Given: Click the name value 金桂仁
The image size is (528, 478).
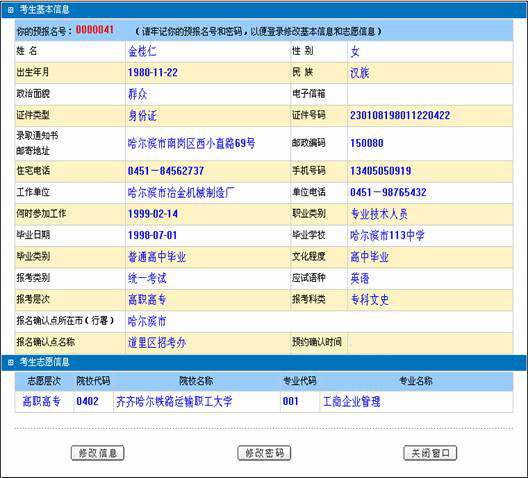Looking at the screenshot, I should coord(142,52).
